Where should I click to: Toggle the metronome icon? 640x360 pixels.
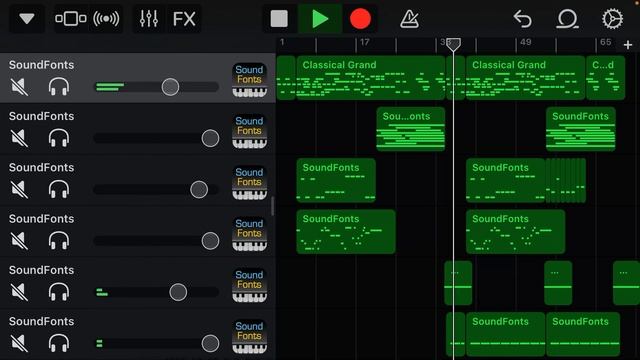[409, 19]
